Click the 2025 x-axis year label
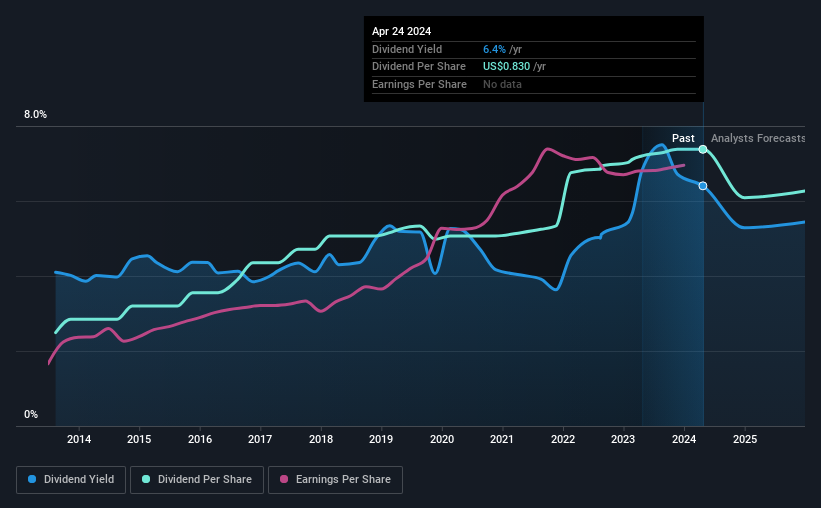Screen dimensions: 821x508 tap(745, 439)
